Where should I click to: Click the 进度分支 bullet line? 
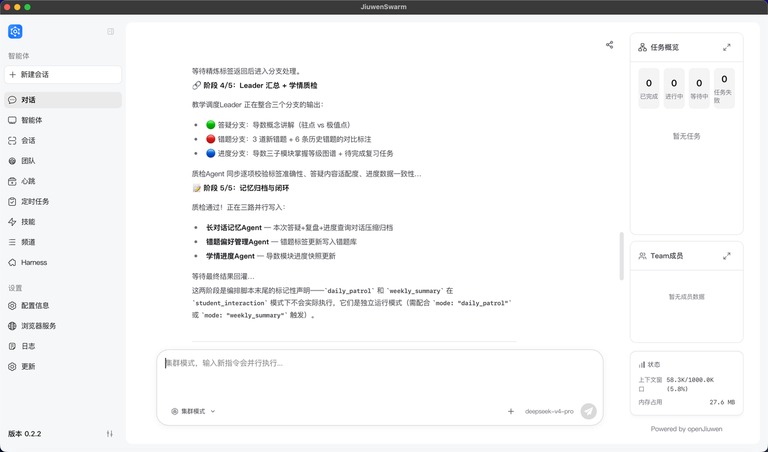tap(299, 153)
